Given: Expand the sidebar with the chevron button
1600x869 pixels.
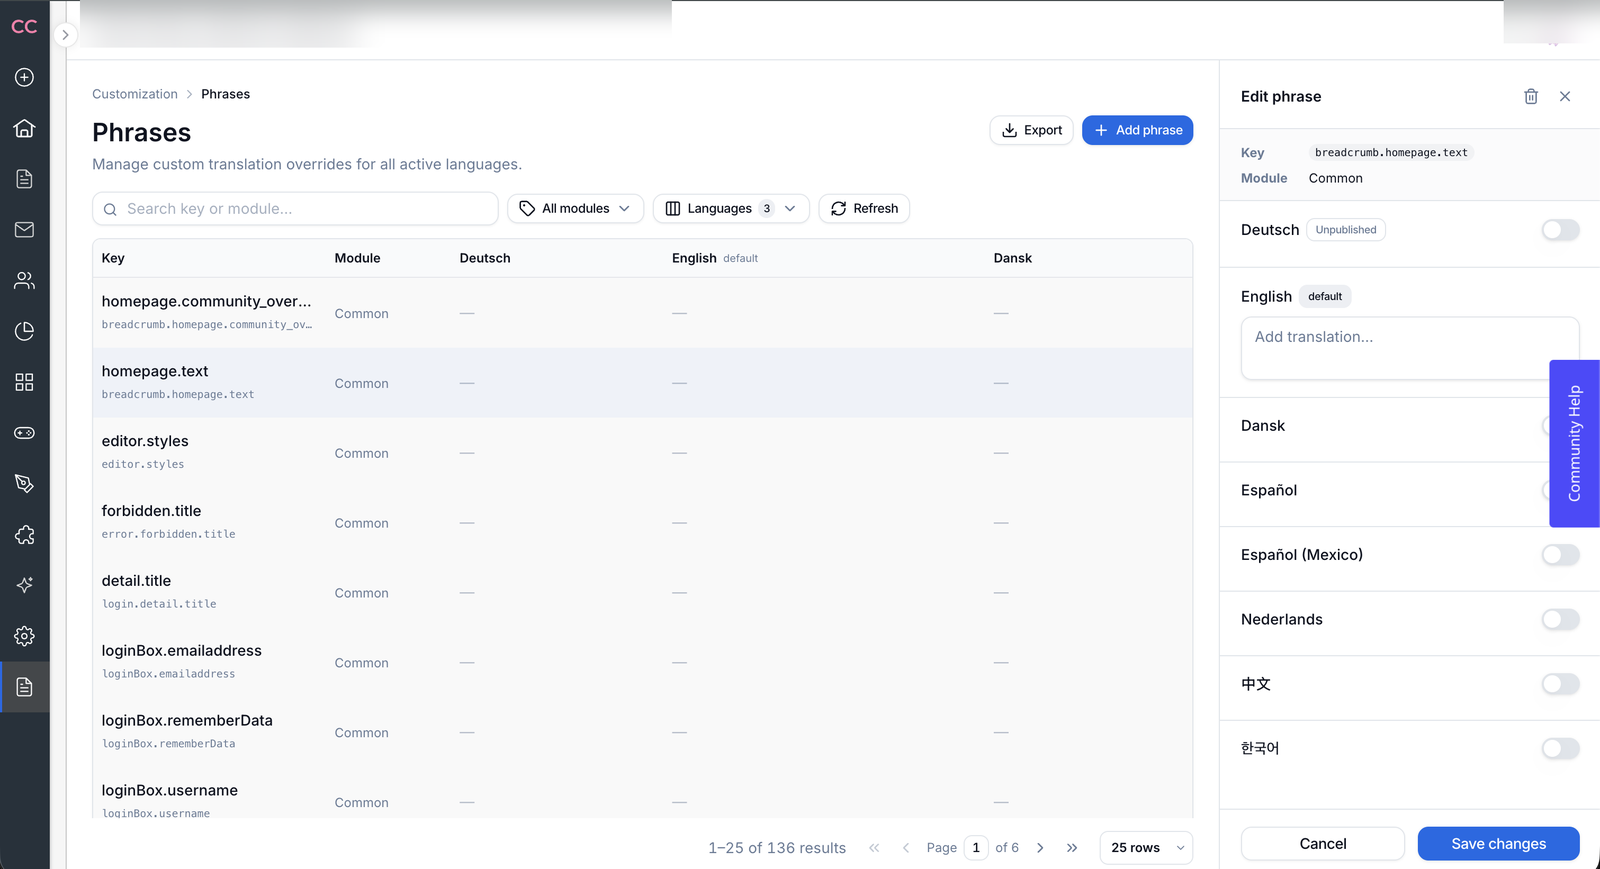Looking at the screenshot, I should click(x=65, y=35).
